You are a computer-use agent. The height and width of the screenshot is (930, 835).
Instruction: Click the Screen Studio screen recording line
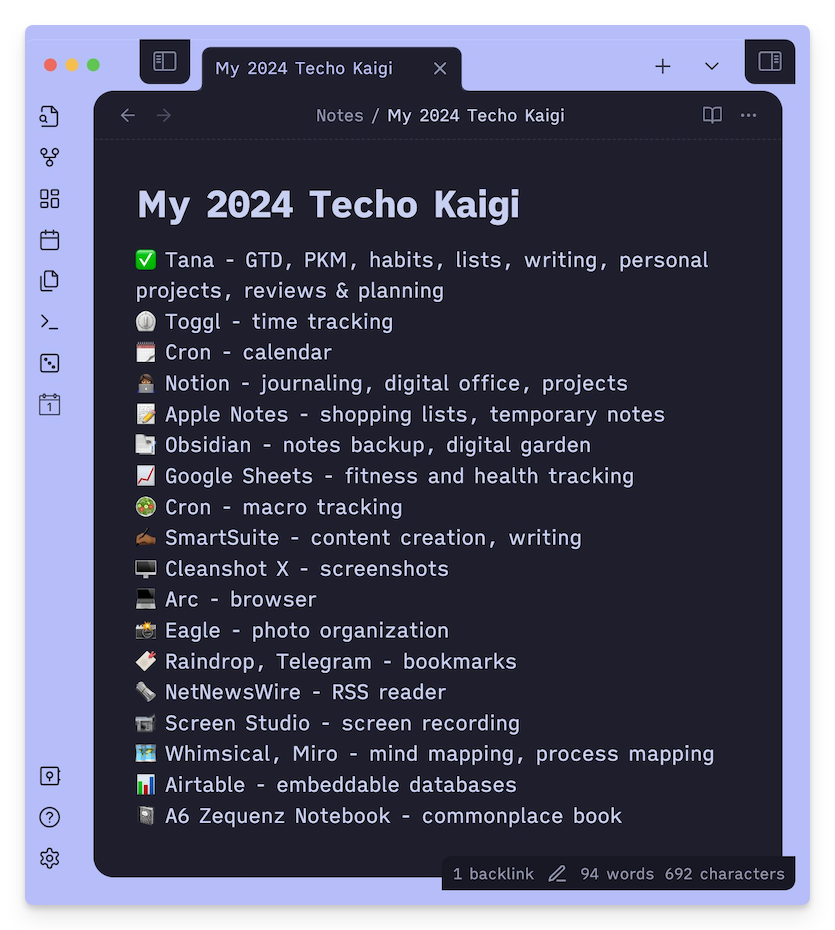point(327,723)
